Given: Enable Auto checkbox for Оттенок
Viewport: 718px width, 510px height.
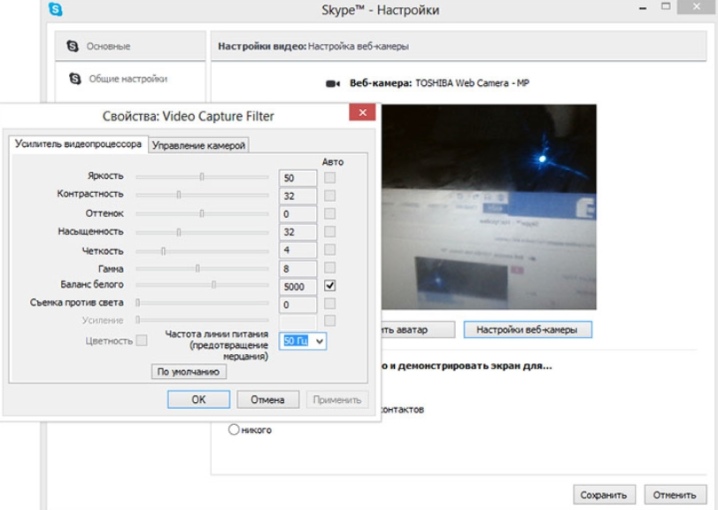Looking at the screenshot, I should pyautogui.click(x=330, y=213).
